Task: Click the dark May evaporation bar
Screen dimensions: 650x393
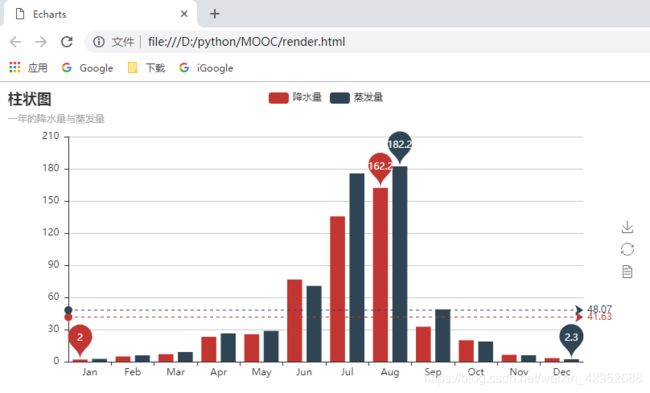Action: pyautogui.click(x=271, y=347)
